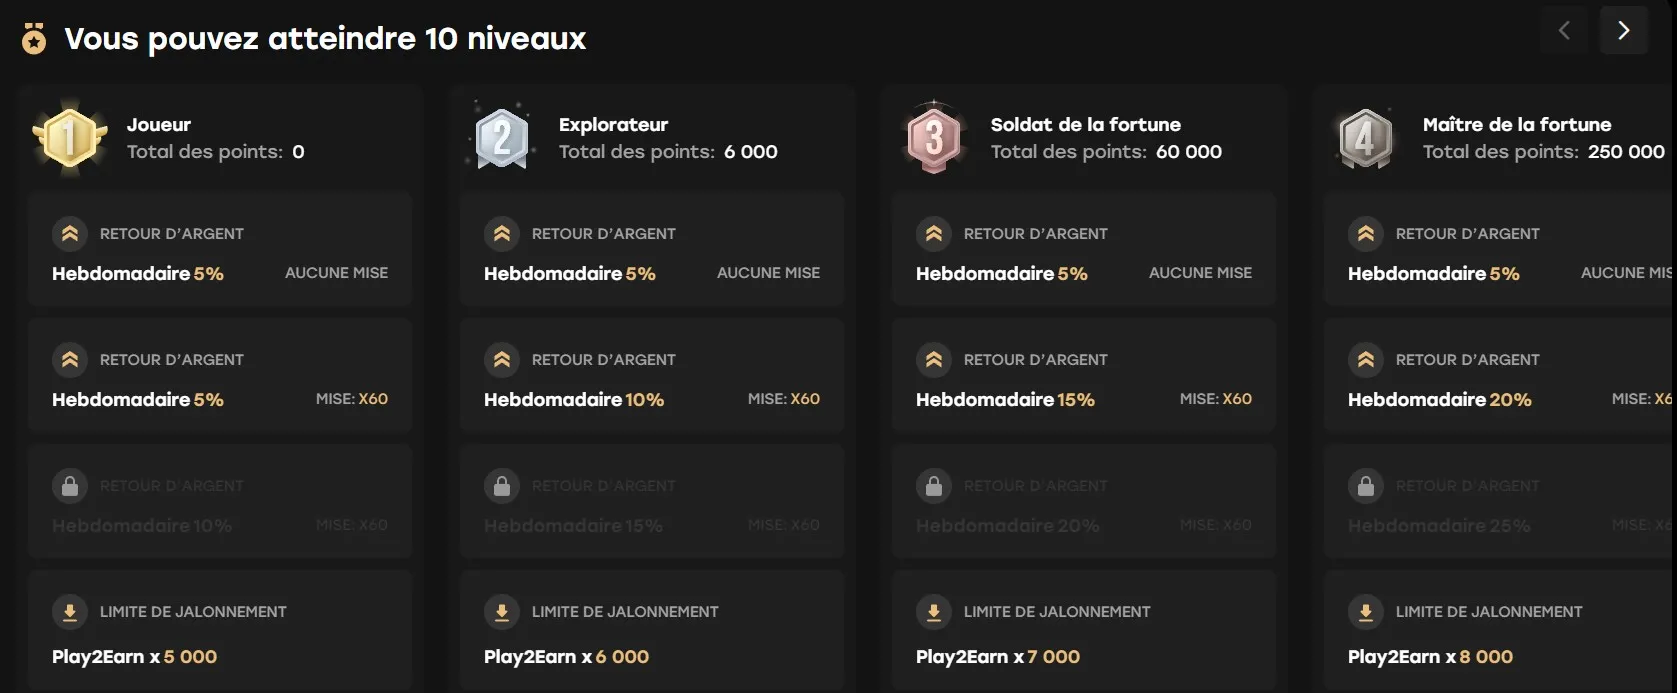Select Explorateur's Play2Earn x 6 000 card
Viewport: 1677px width, 693px height.
tap(652, 632)
